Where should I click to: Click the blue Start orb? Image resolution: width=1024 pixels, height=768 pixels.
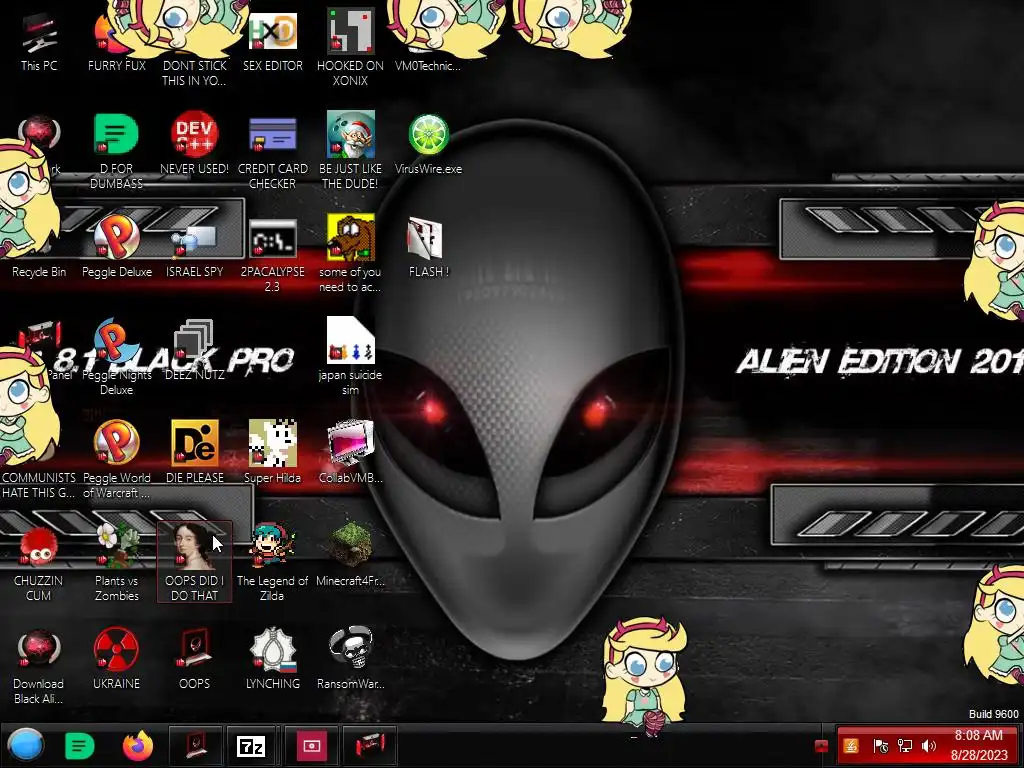(26, 745)
